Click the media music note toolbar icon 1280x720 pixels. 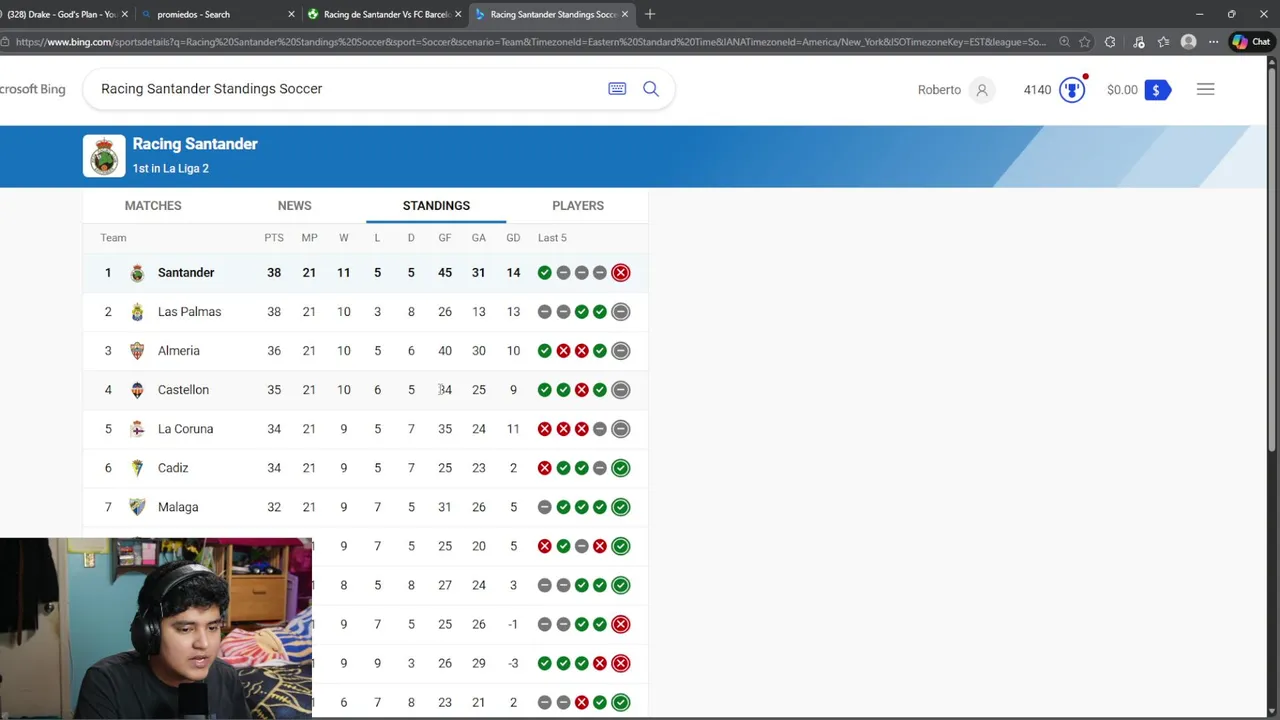(1137, 42)
